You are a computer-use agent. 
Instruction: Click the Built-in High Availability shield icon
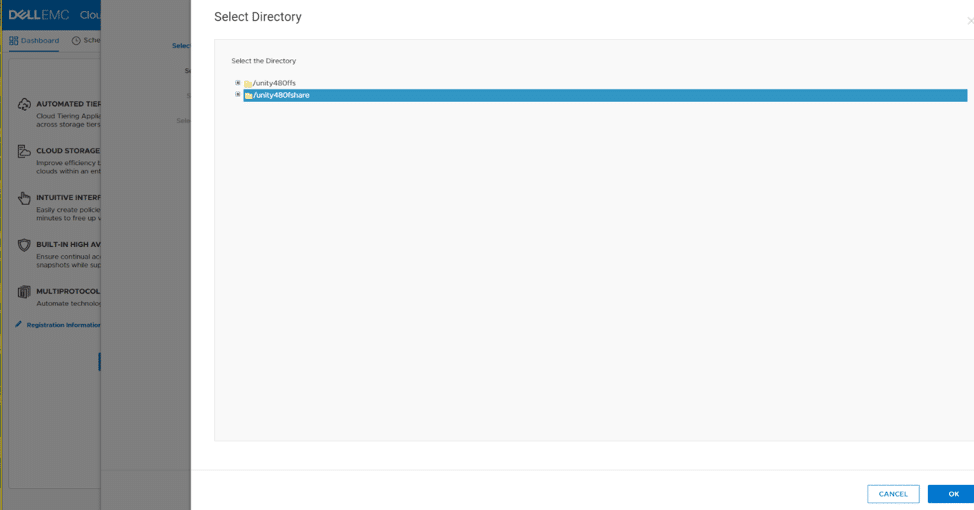[x=24, y=245]
